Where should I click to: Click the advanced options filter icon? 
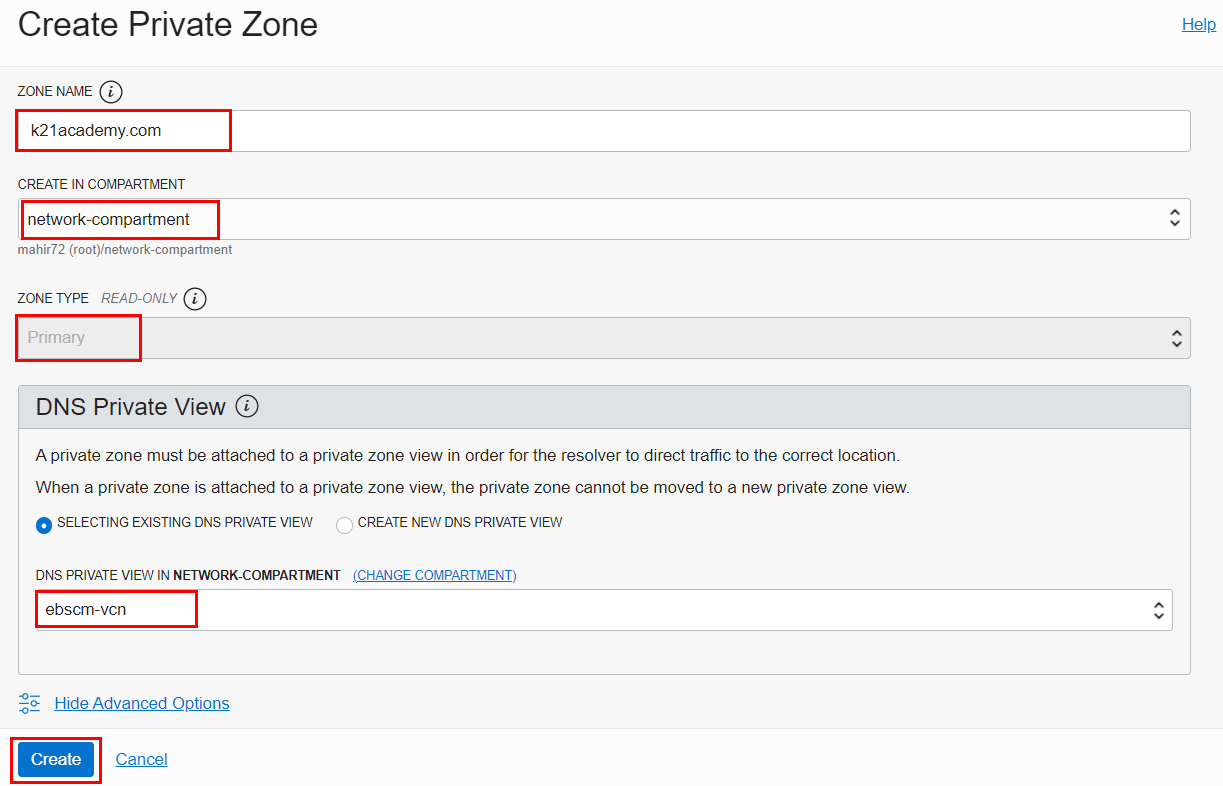[29, 703]
